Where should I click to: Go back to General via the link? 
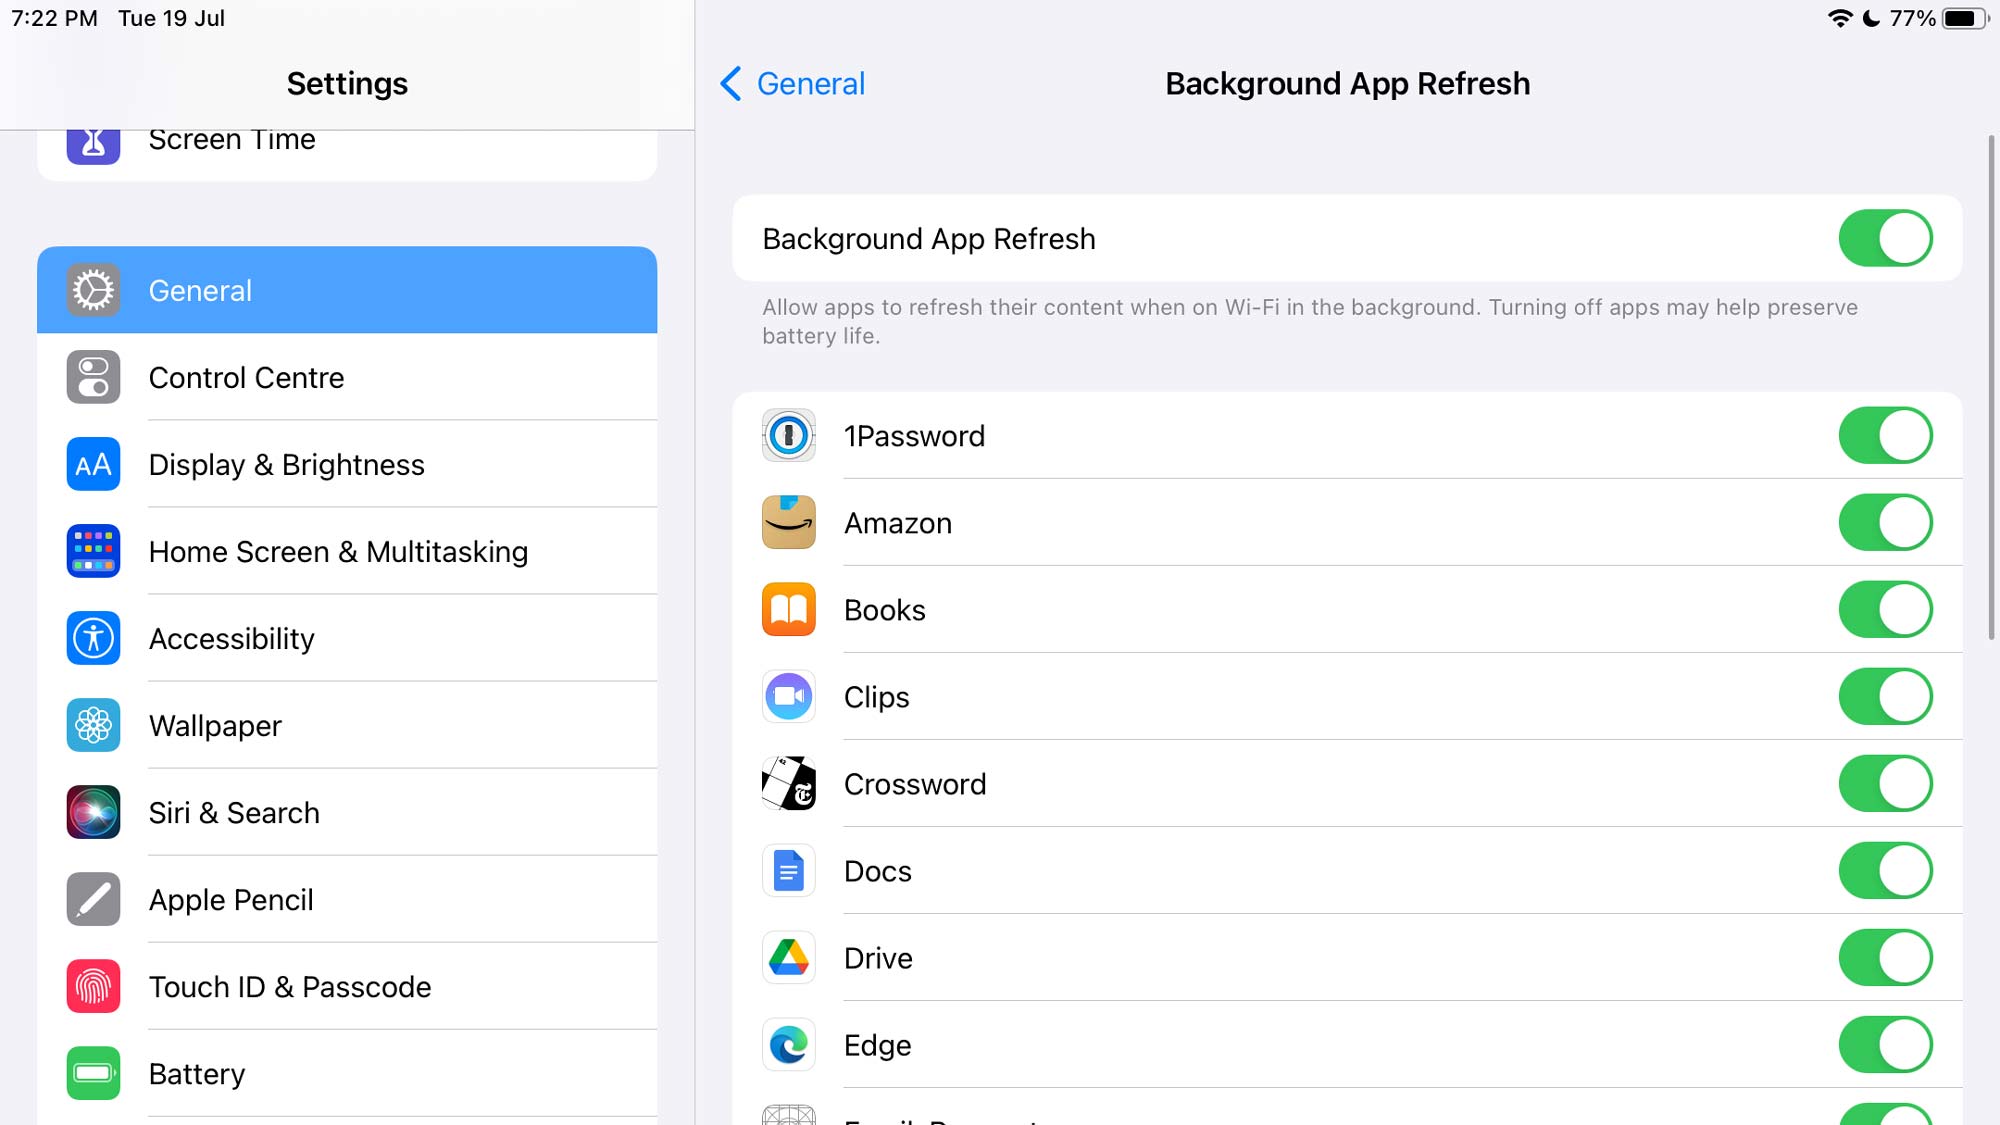pos(810,83)
